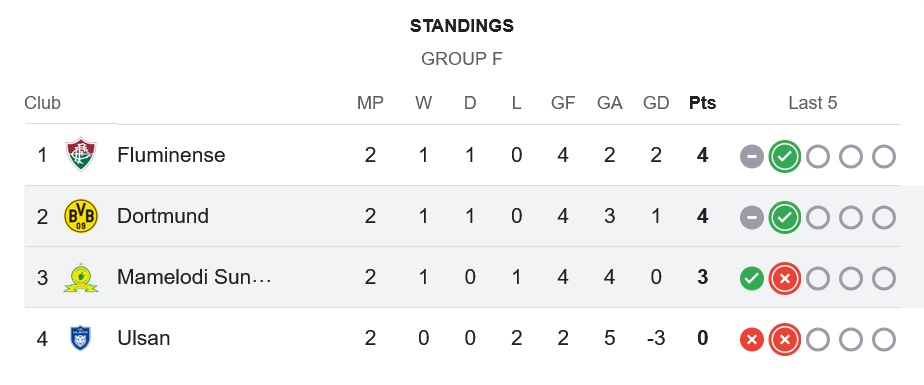Open Dortmund's latest win checkmark icon
The height and width of the screenshot is (385, 924).
point(785,218)
